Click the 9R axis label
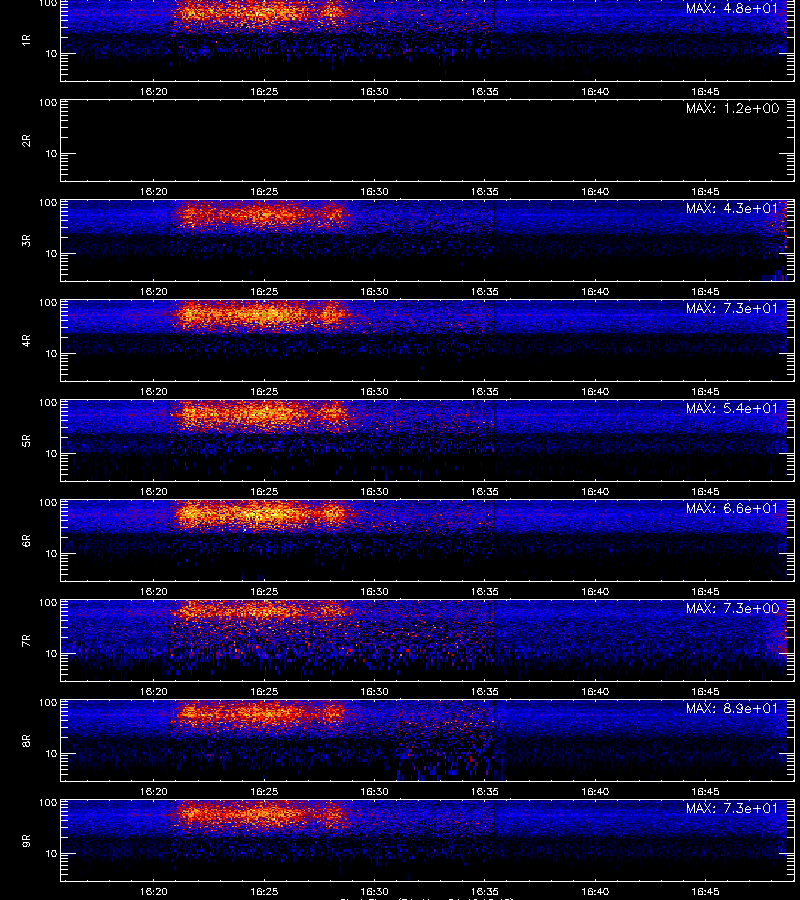The image size is (800, 900). (26, 840)
